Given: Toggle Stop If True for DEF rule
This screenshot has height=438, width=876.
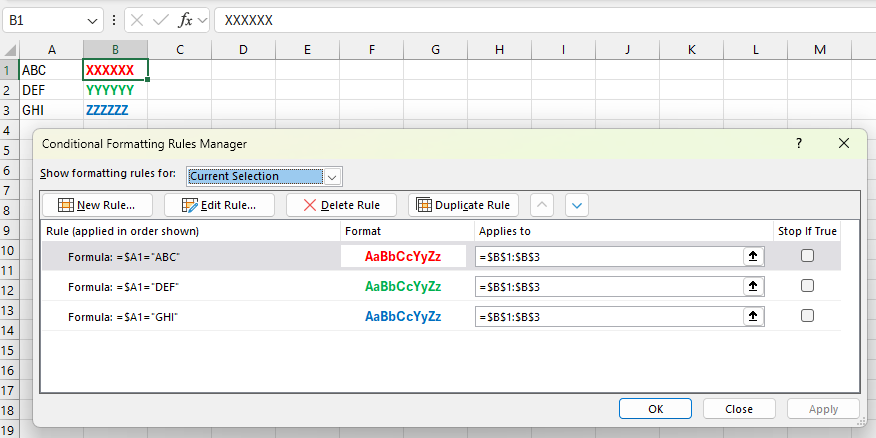Looking at the screenshot, I should pyautogui.click(x=807, y=286).
